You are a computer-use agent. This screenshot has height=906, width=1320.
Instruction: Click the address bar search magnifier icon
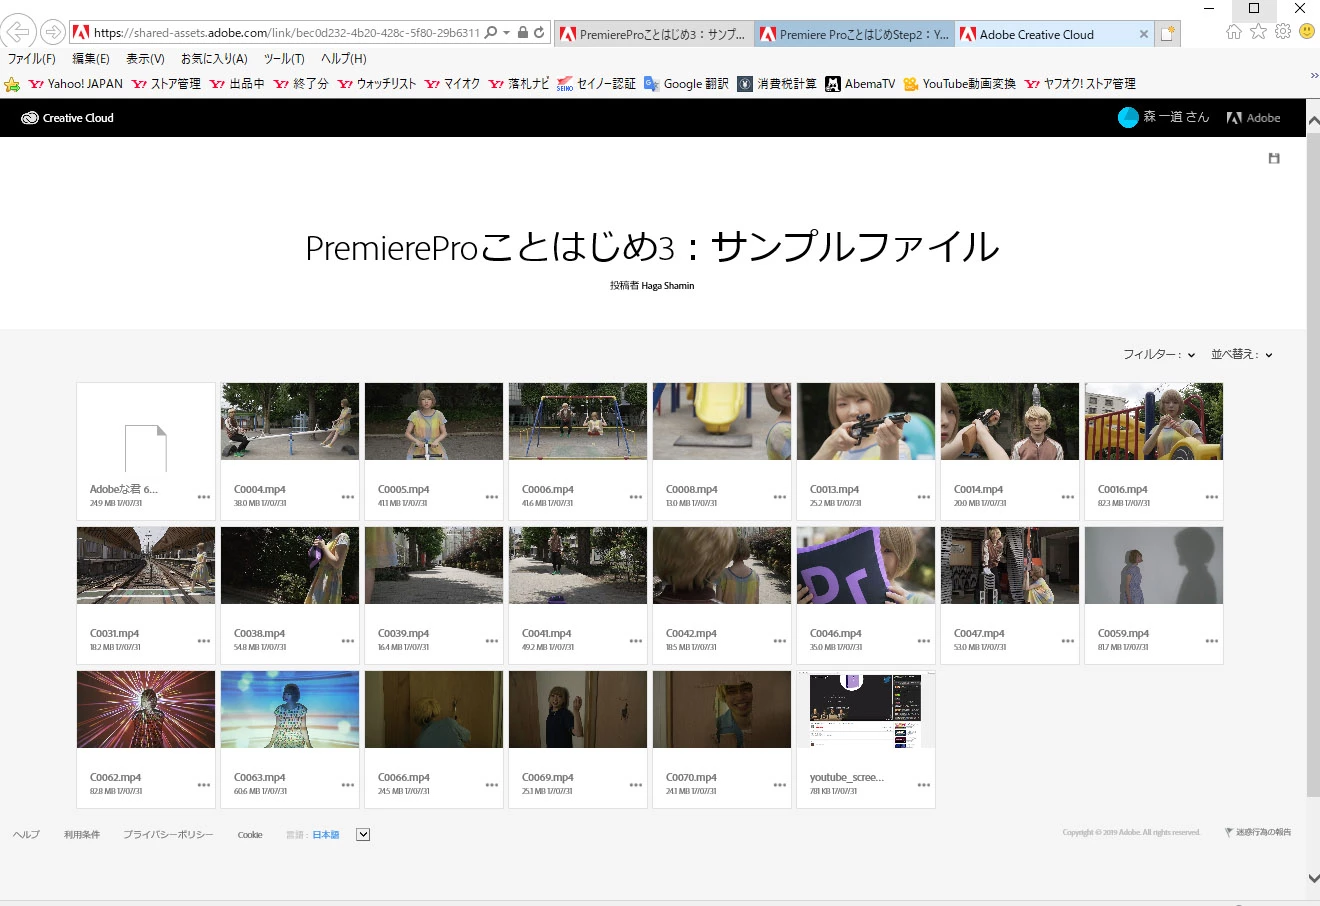point(490,32)
